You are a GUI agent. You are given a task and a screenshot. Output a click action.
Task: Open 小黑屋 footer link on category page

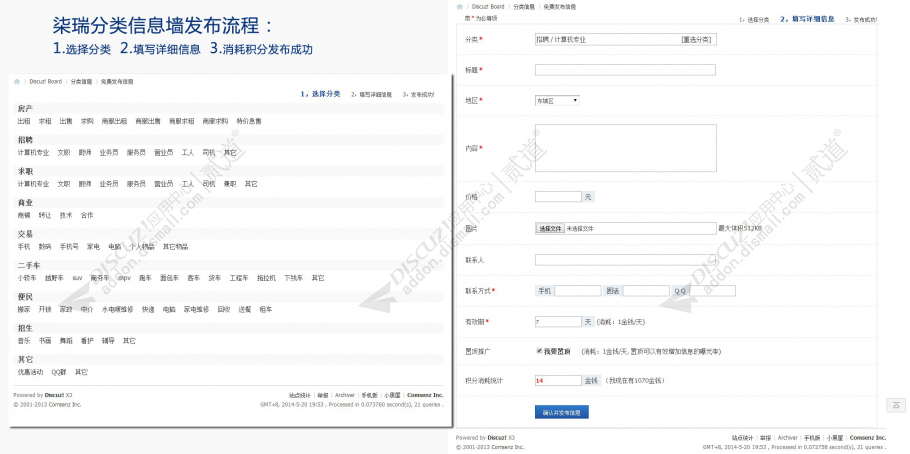click(392, 395)
